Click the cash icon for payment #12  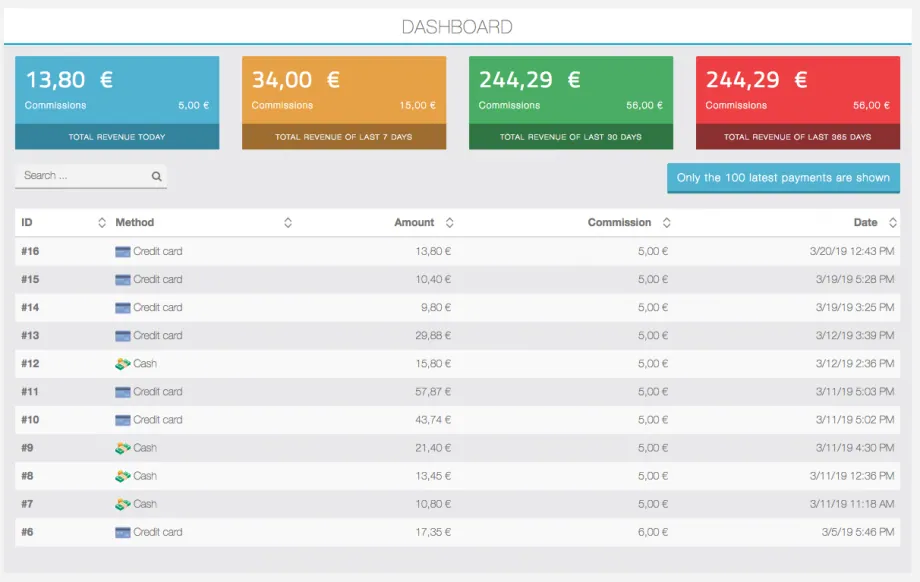(123, 364)
